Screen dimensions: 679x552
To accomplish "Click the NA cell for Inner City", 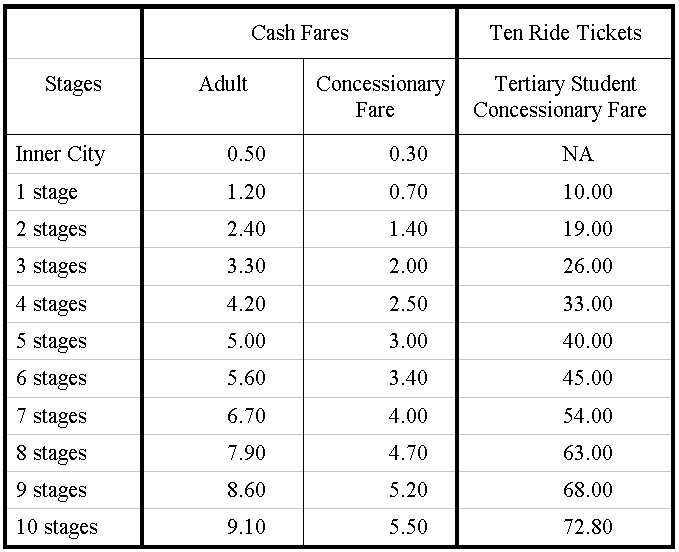I will (x=578, y=154).
